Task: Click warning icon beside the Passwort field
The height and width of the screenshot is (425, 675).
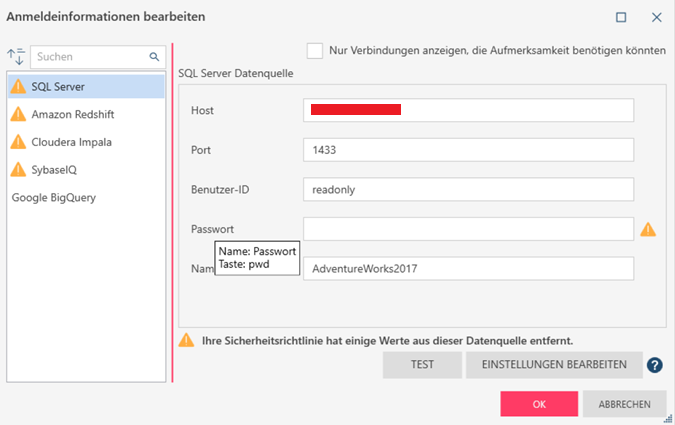Action: pos(648,229)
